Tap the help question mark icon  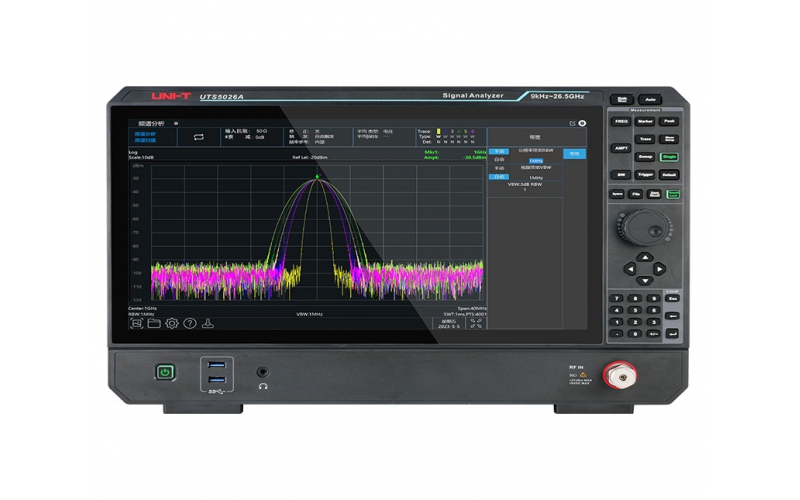pos(190,323)
